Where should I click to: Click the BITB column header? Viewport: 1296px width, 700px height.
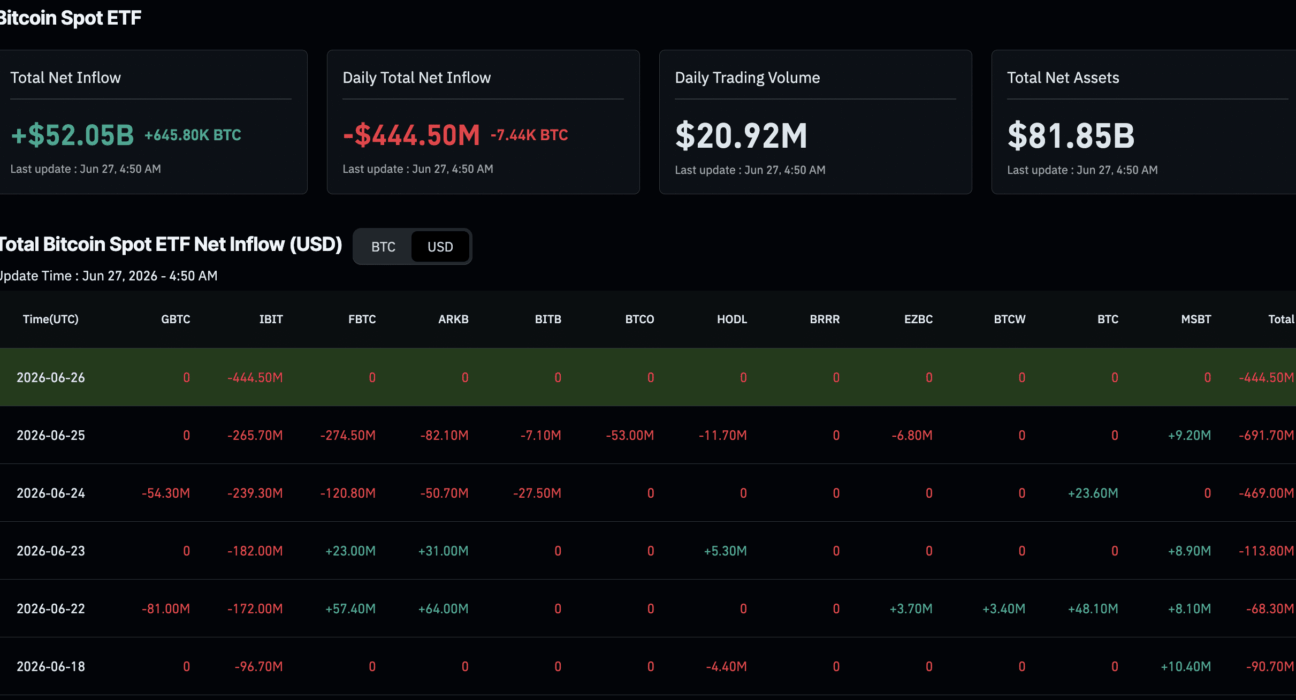[548, 319]
